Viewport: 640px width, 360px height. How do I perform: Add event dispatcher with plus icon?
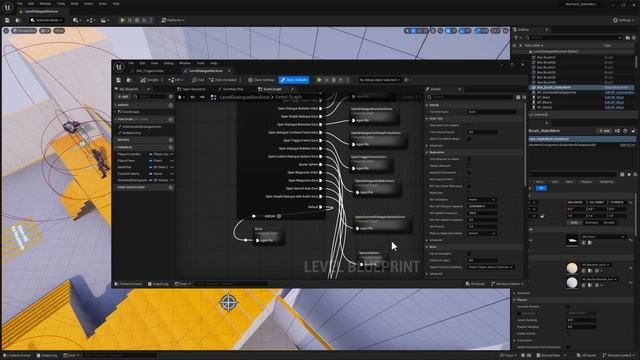(x=171, y=187)
